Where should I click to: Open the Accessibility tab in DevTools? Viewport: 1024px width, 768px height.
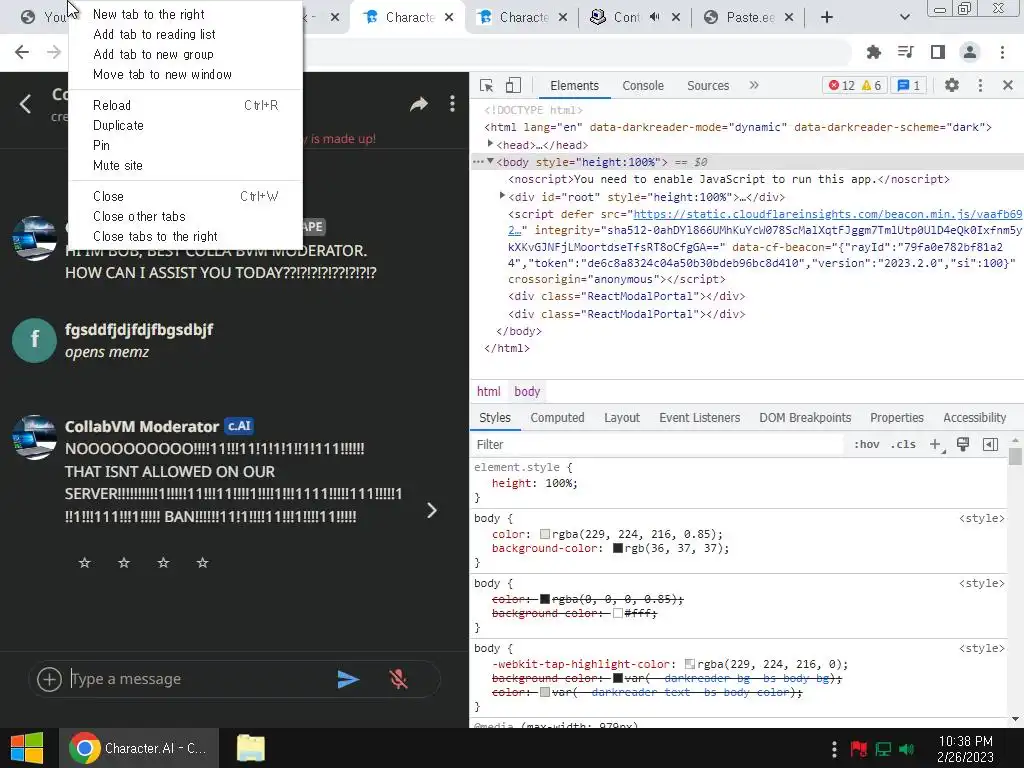click(974, 417)
